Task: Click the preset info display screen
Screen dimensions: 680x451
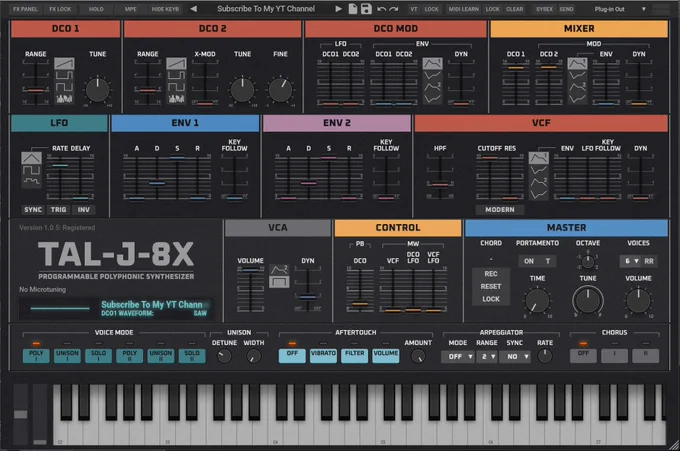Action: (x=116, y=308)
